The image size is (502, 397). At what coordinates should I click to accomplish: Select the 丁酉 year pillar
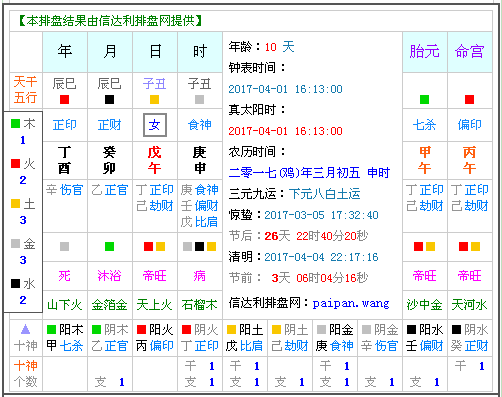tap(65, 160)
